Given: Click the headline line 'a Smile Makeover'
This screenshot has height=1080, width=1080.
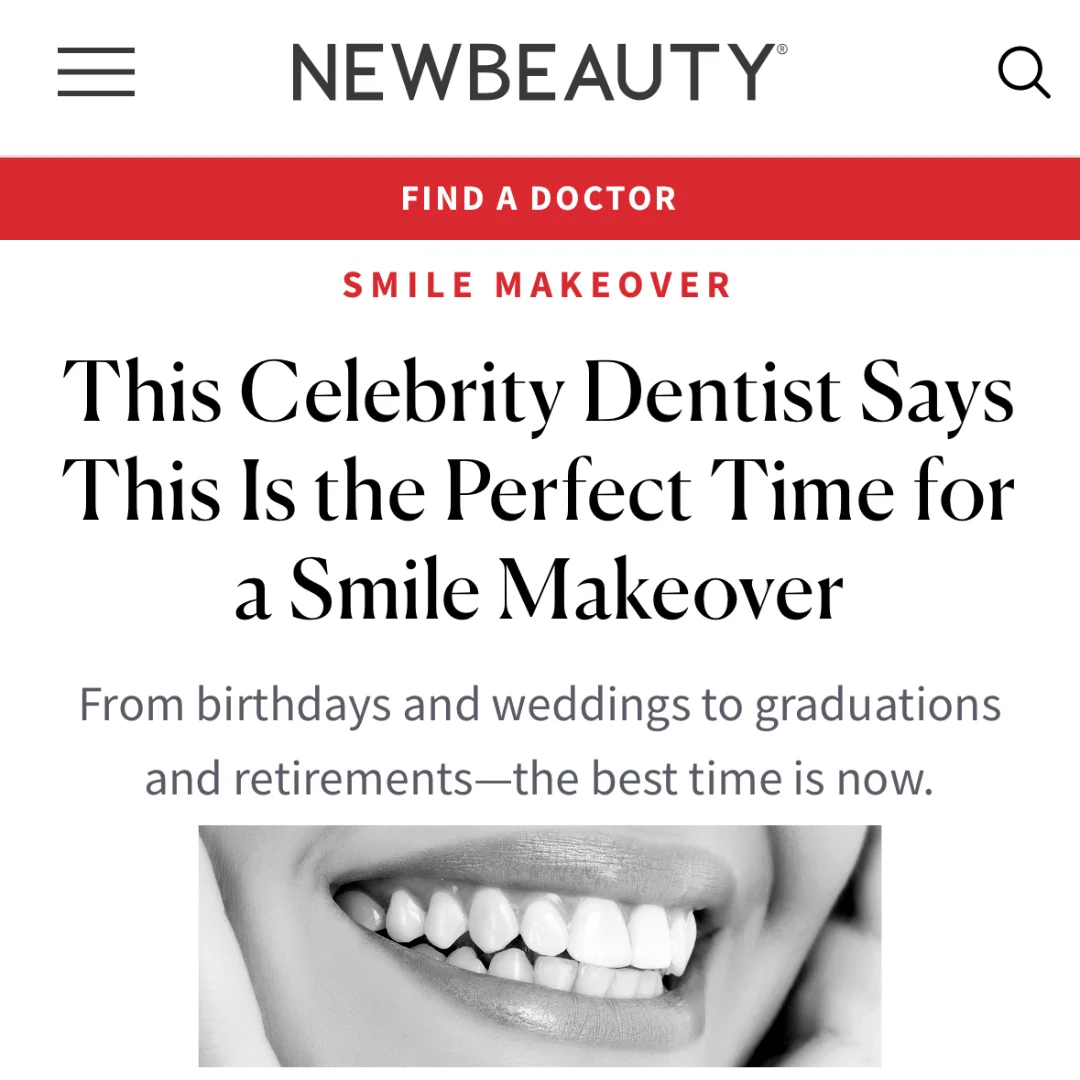Looking at the screenshot, I should point(539,590).
